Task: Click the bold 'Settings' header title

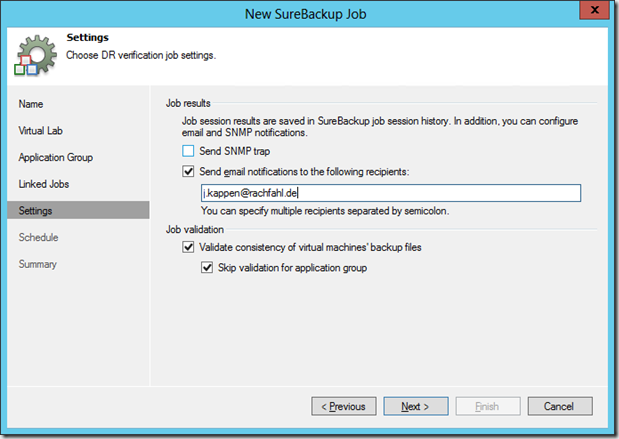Action: point(87,38)
